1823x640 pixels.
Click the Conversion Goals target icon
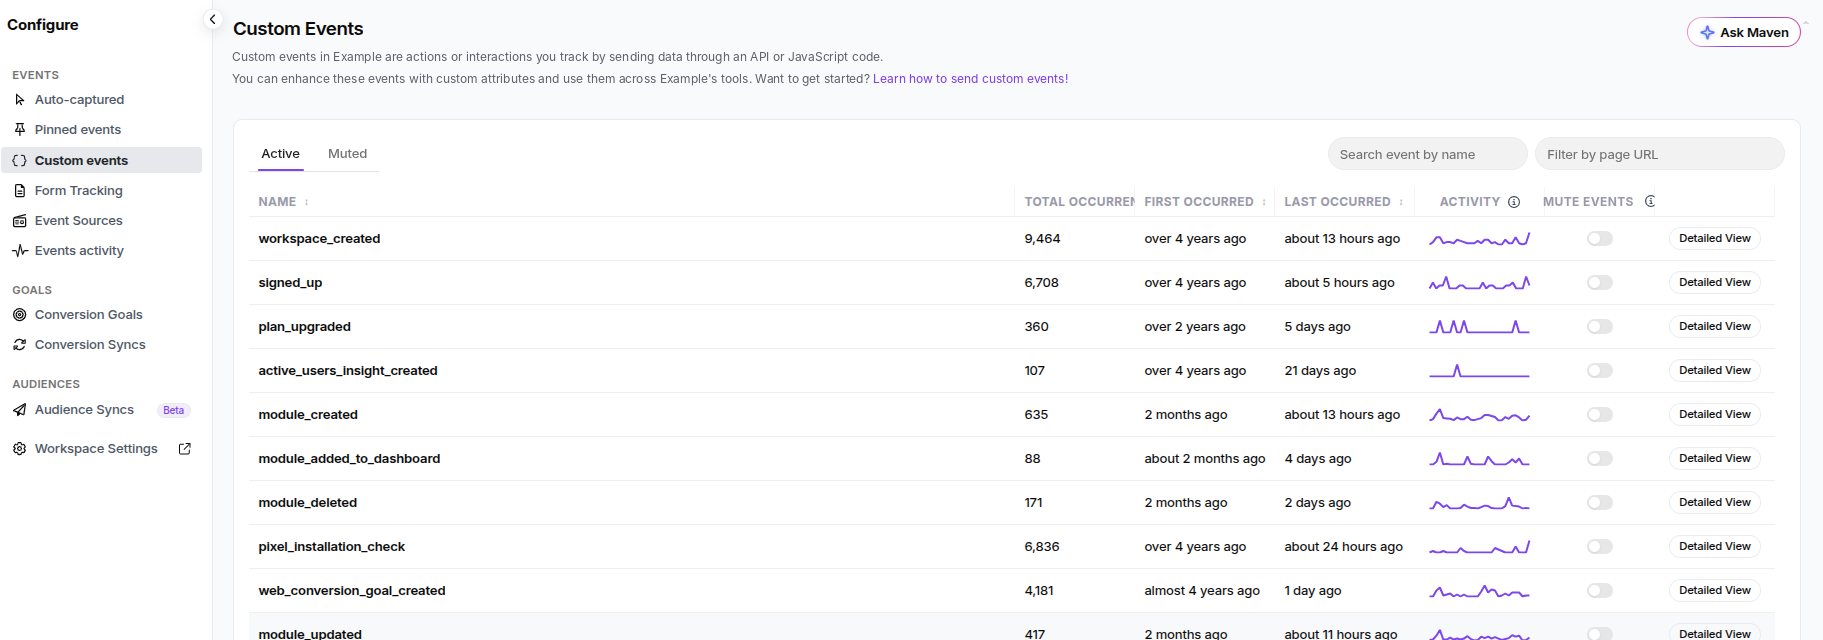pos(19,315)
